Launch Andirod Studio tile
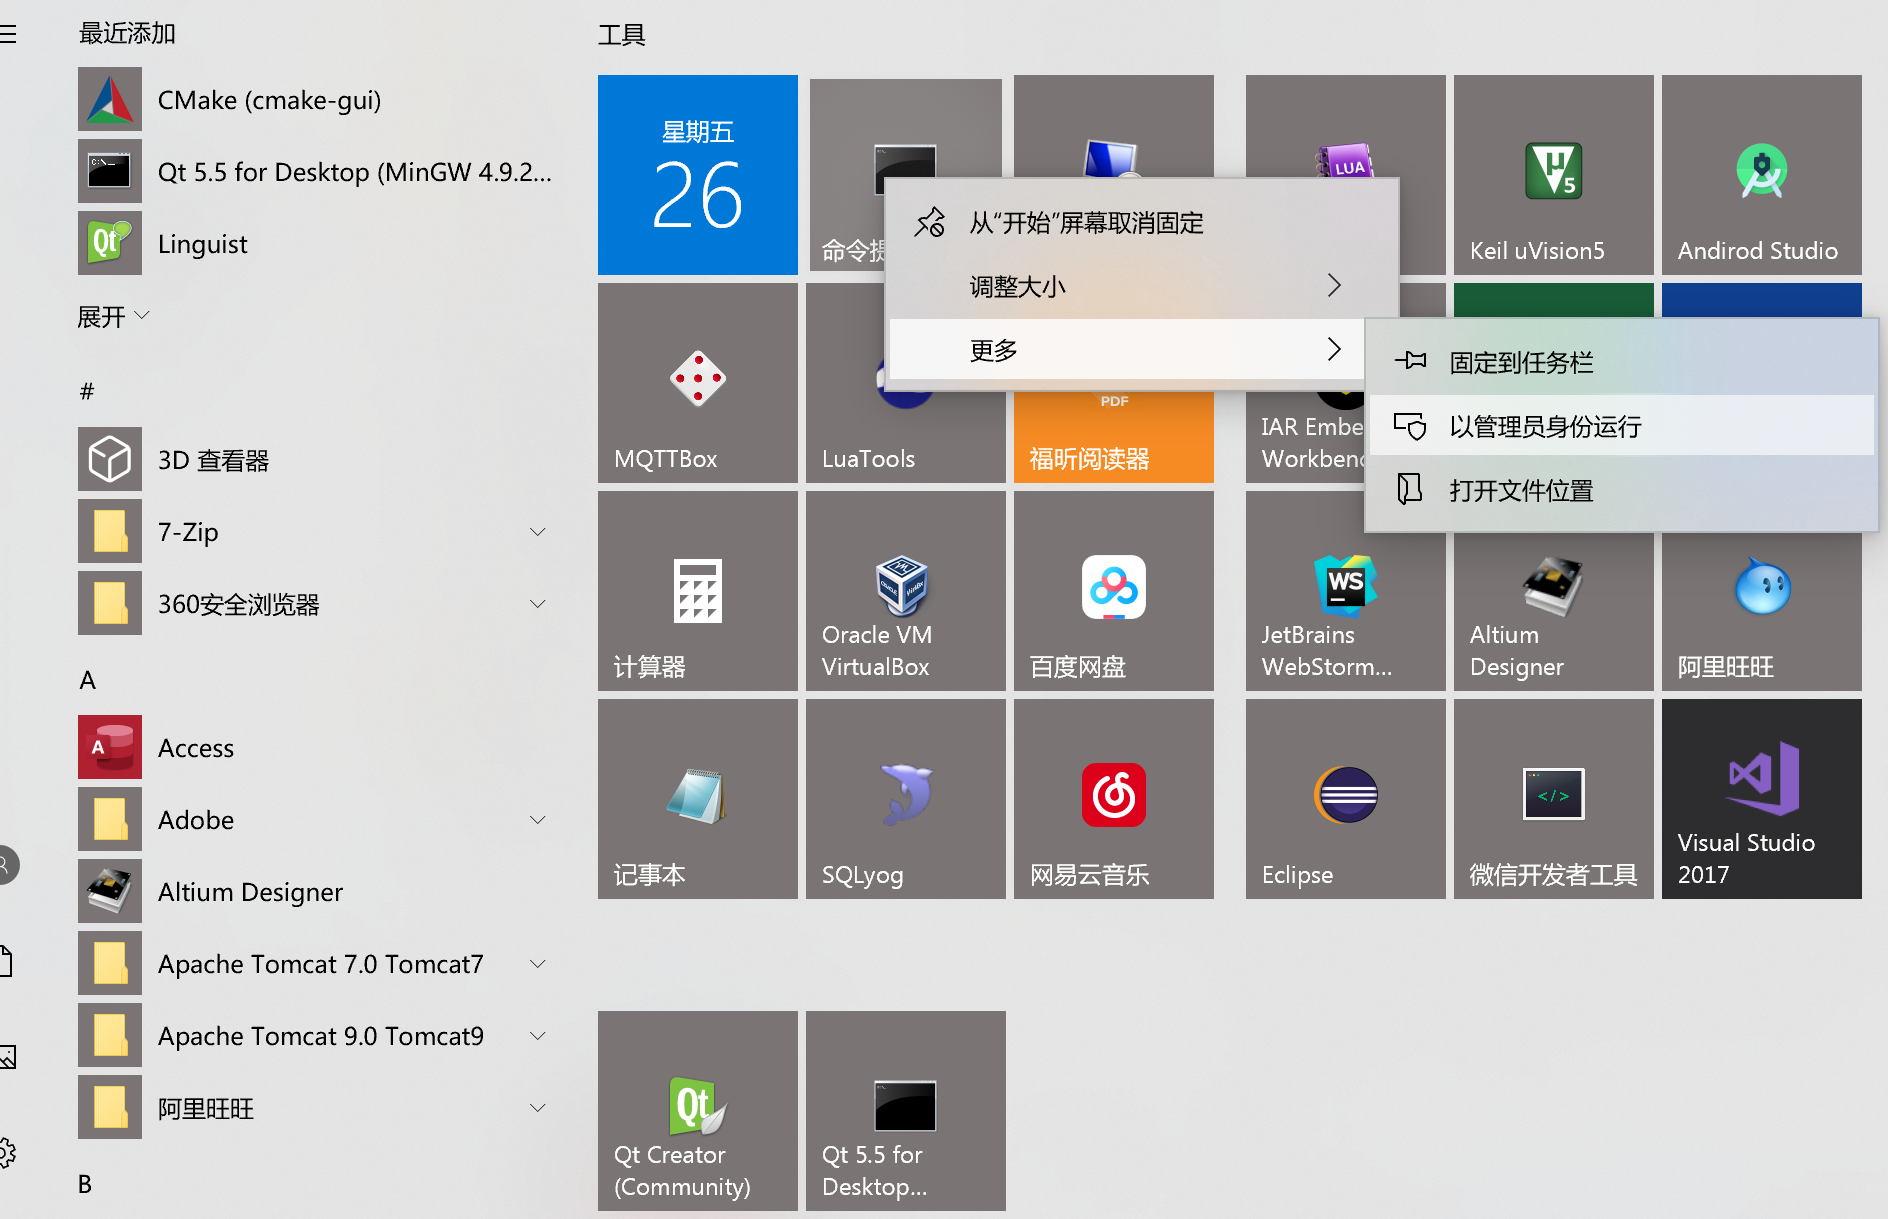 [1762, 175]
